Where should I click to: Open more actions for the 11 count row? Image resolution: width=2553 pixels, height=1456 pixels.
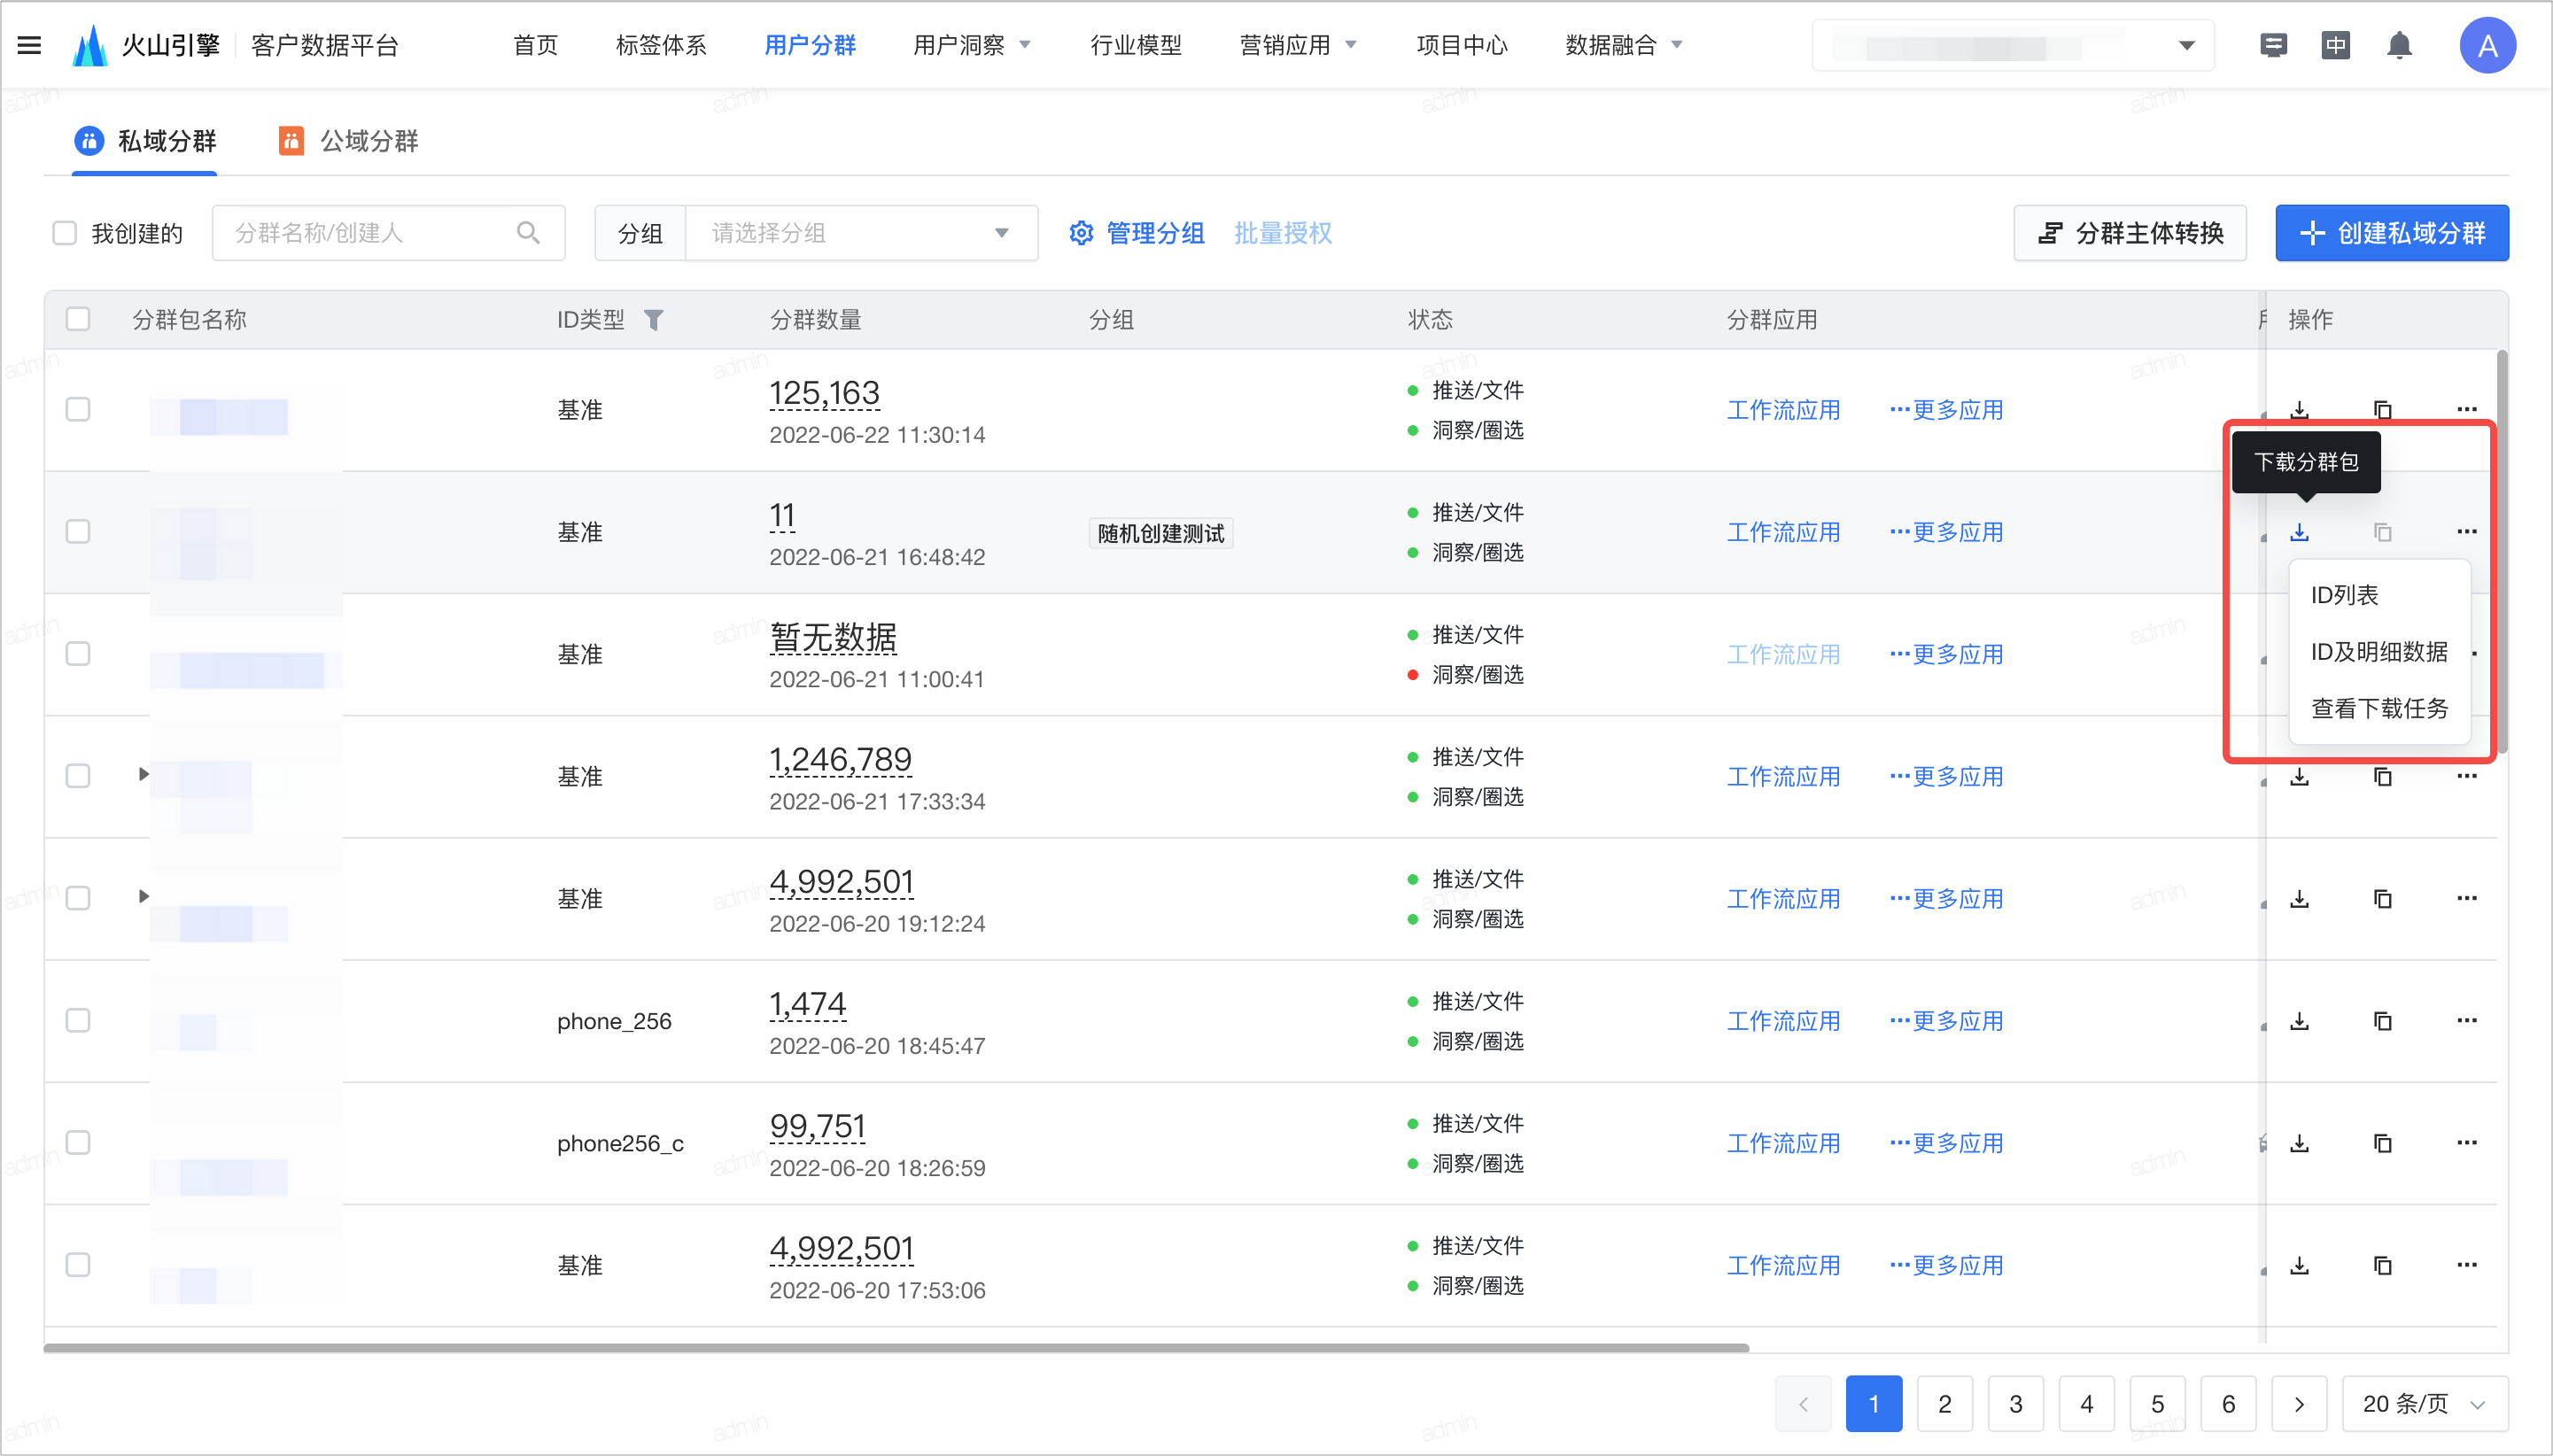2466,532
